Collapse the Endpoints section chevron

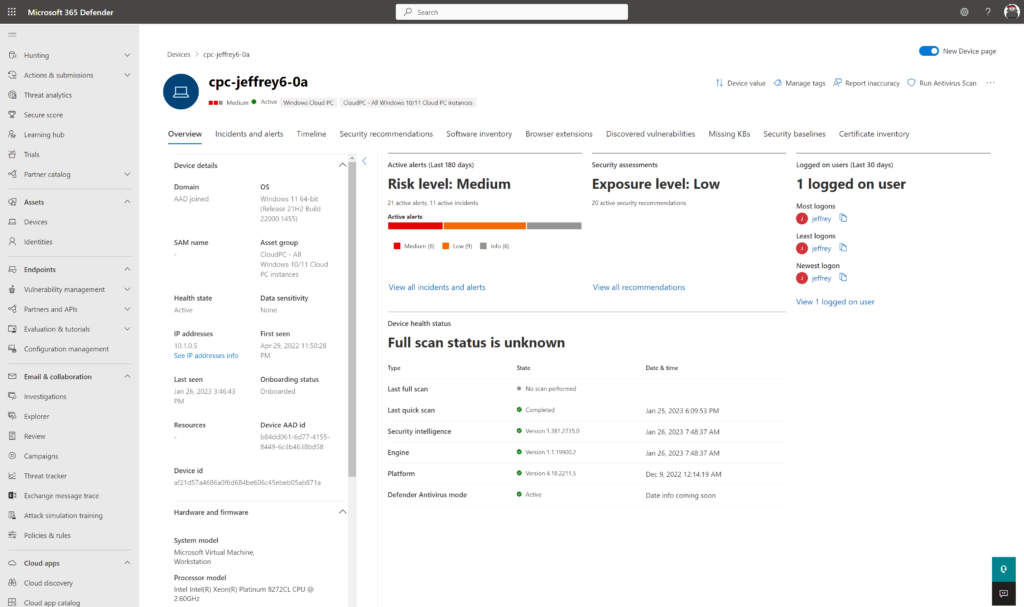[x=127, y=269]
